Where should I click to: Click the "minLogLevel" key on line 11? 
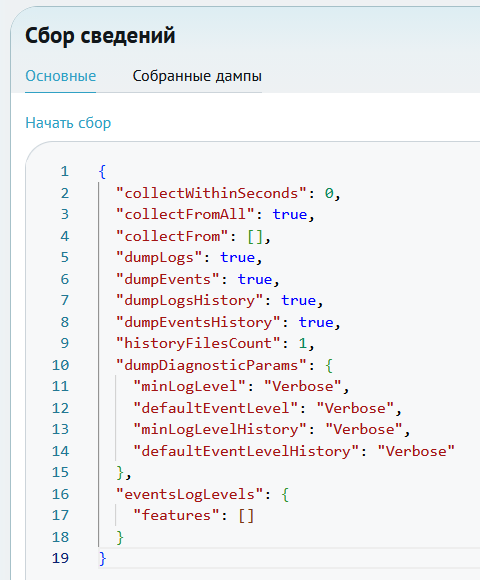(x=190, y=387)
